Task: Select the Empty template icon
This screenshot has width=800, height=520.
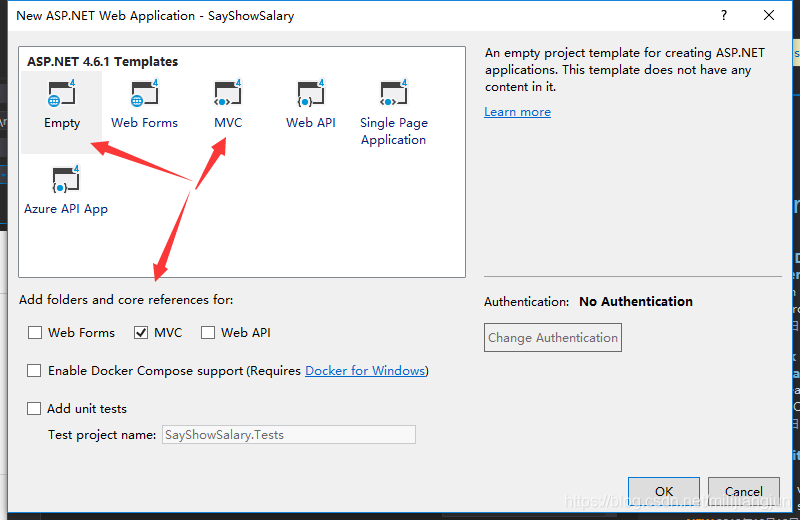Action: pos(62,94)
